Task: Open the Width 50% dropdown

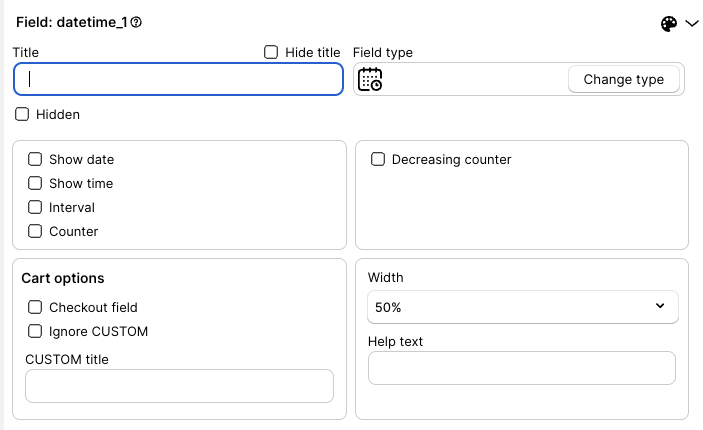Action: click(x=523, y=307)
